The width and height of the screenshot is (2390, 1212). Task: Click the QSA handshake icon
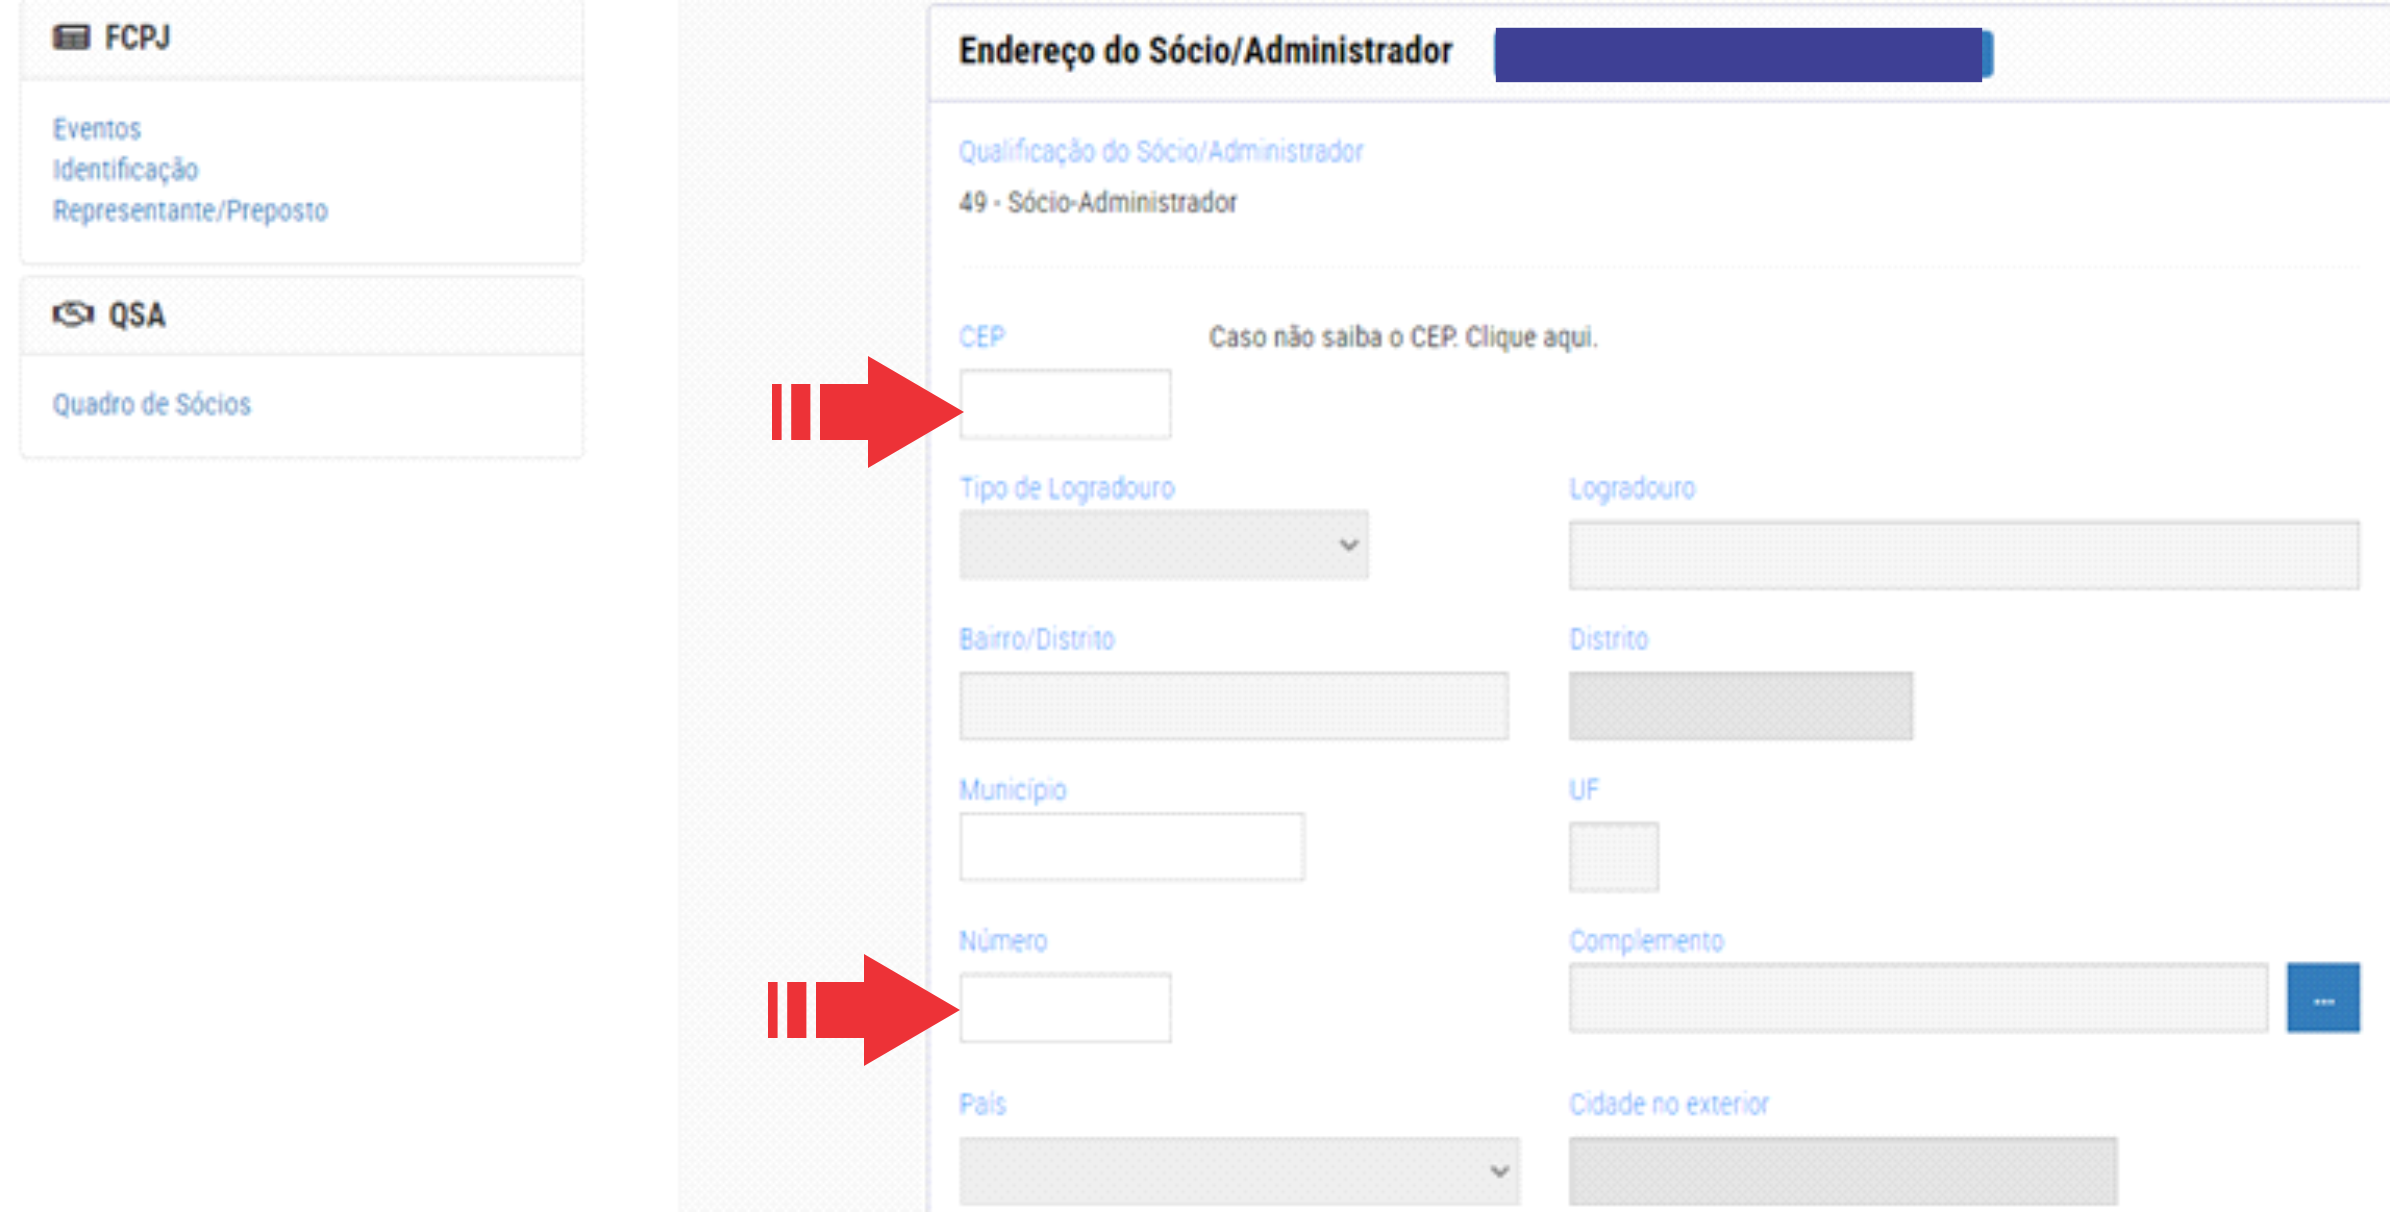coord(72,315)
